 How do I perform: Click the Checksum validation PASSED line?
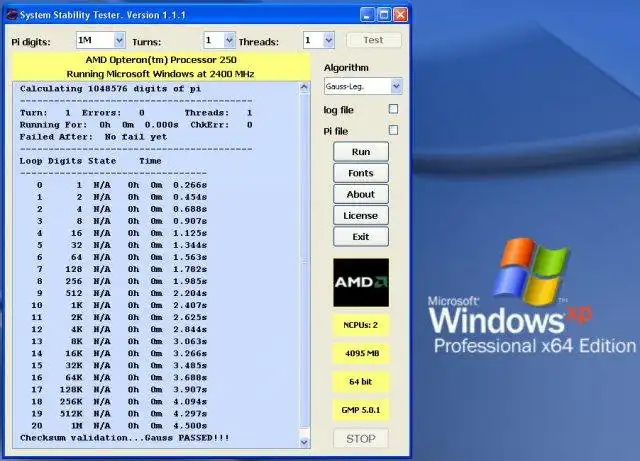click(x=124, y=438)
